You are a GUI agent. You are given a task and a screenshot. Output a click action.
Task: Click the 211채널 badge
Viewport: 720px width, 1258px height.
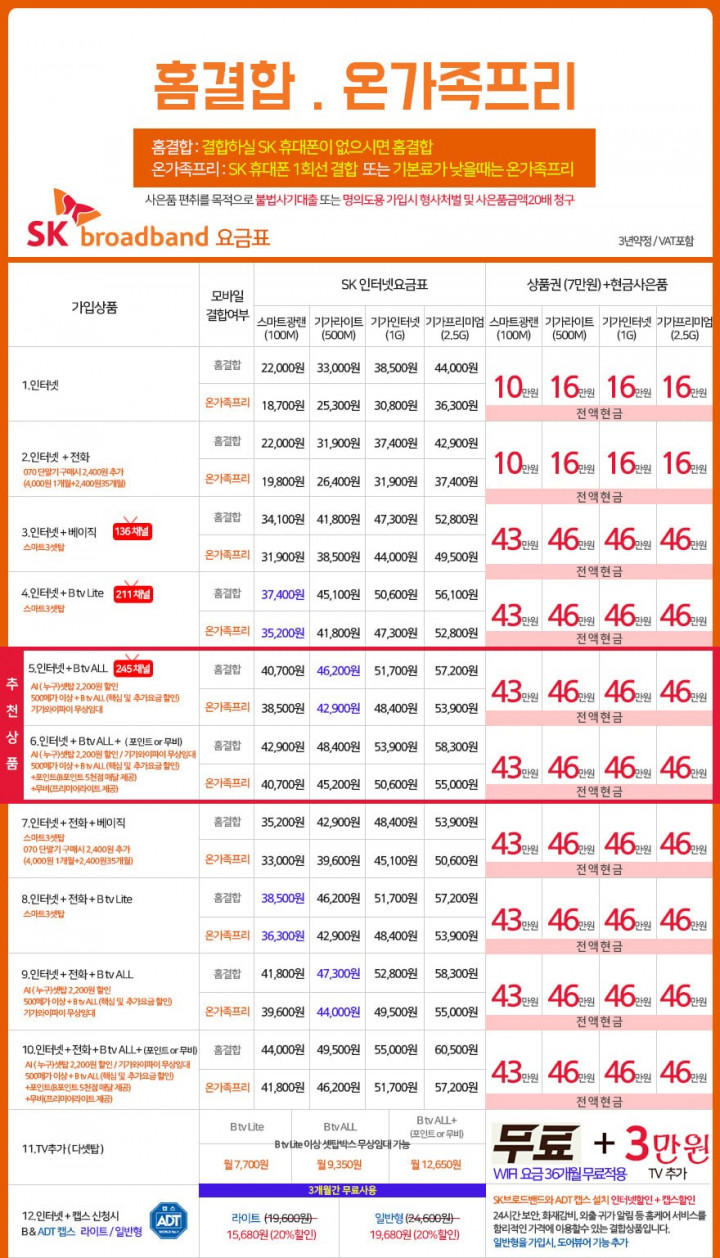pos(134,594)
